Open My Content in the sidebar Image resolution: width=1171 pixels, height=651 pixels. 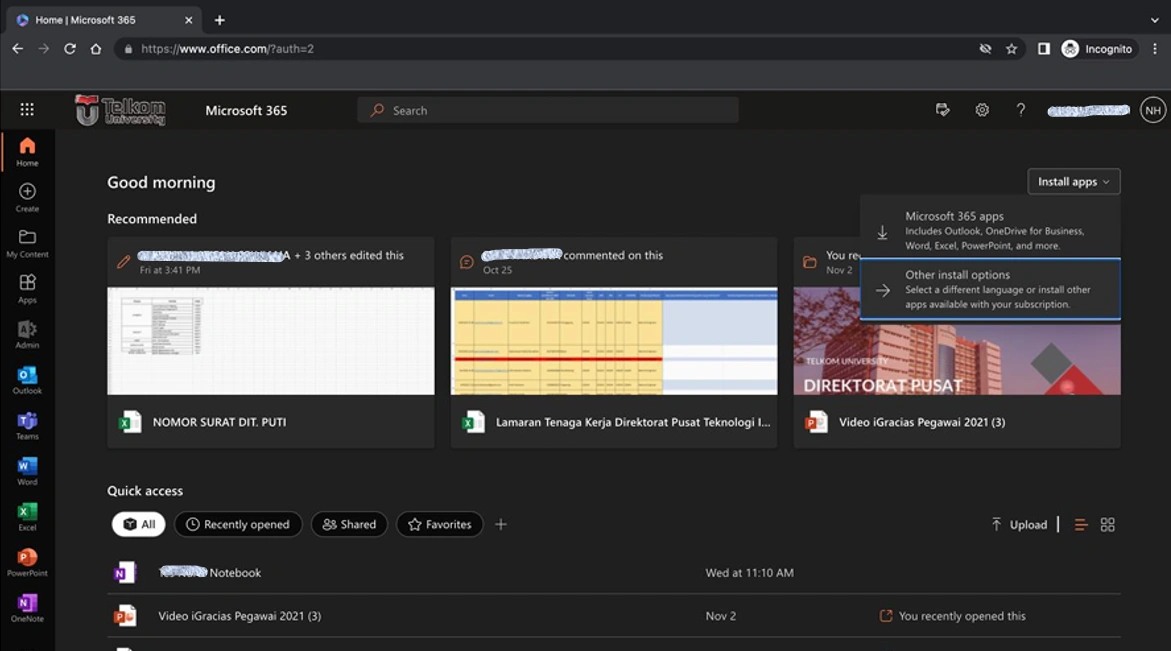pos(27,243)
